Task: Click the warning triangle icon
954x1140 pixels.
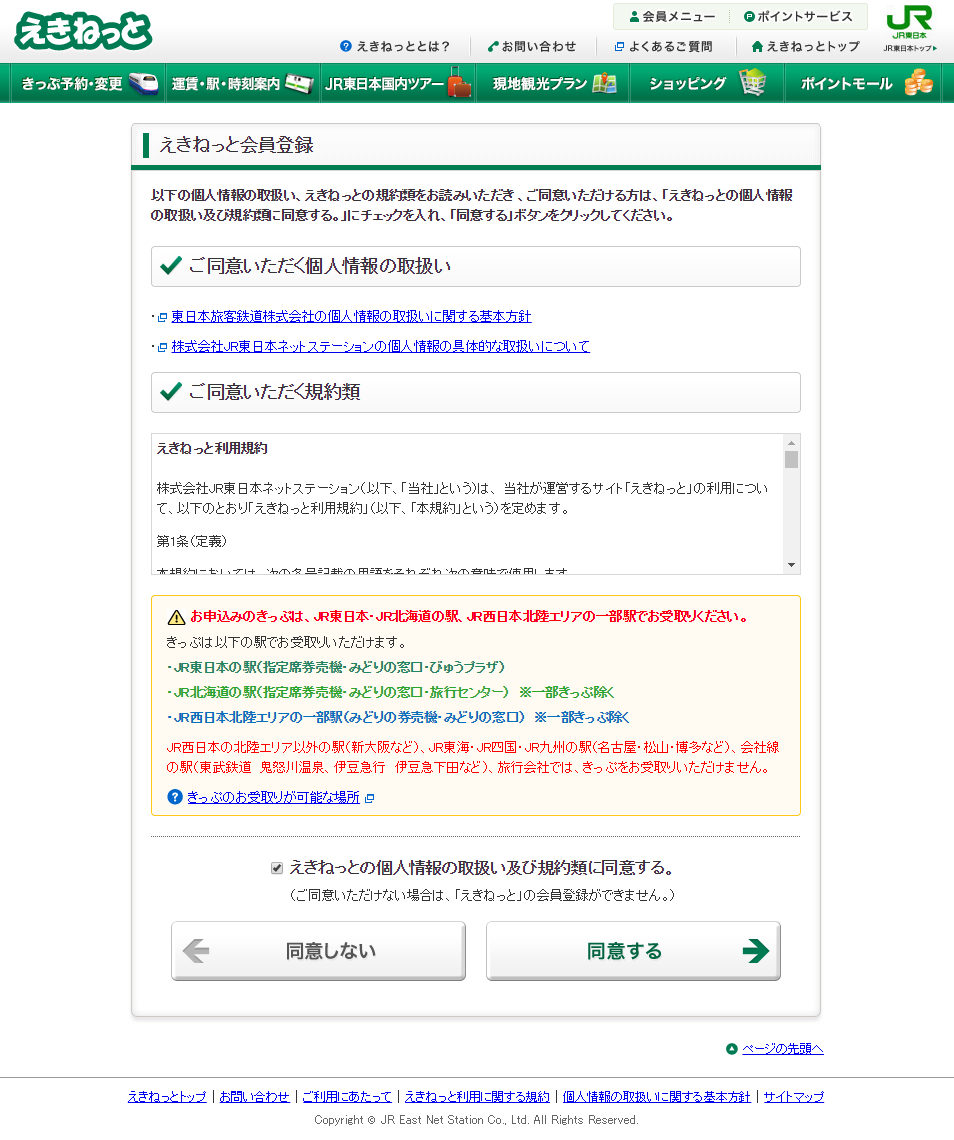Action: point(176,617)
